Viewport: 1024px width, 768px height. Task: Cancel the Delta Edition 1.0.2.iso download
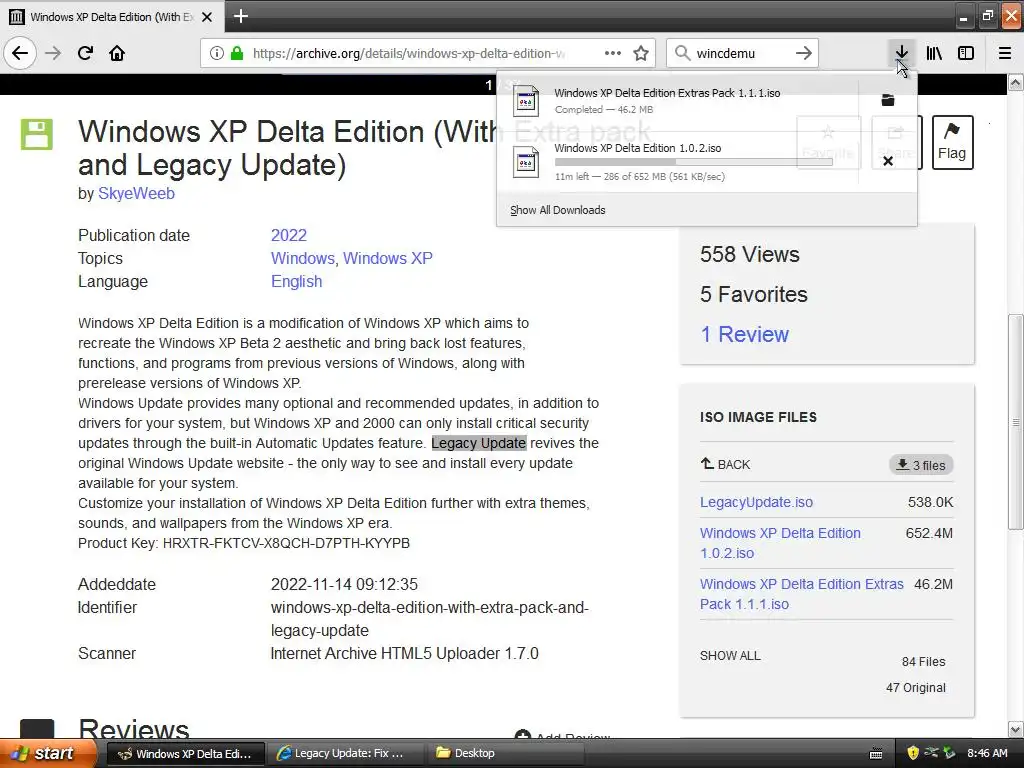pos(888,161)
